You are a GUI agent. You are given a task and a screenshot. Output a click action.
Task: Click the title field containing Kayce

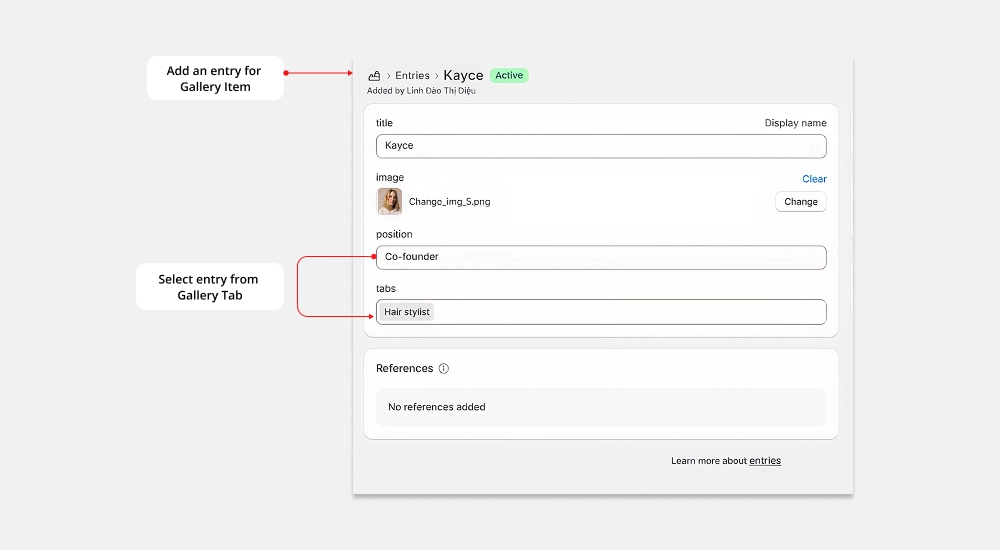[x=601, y=146]
